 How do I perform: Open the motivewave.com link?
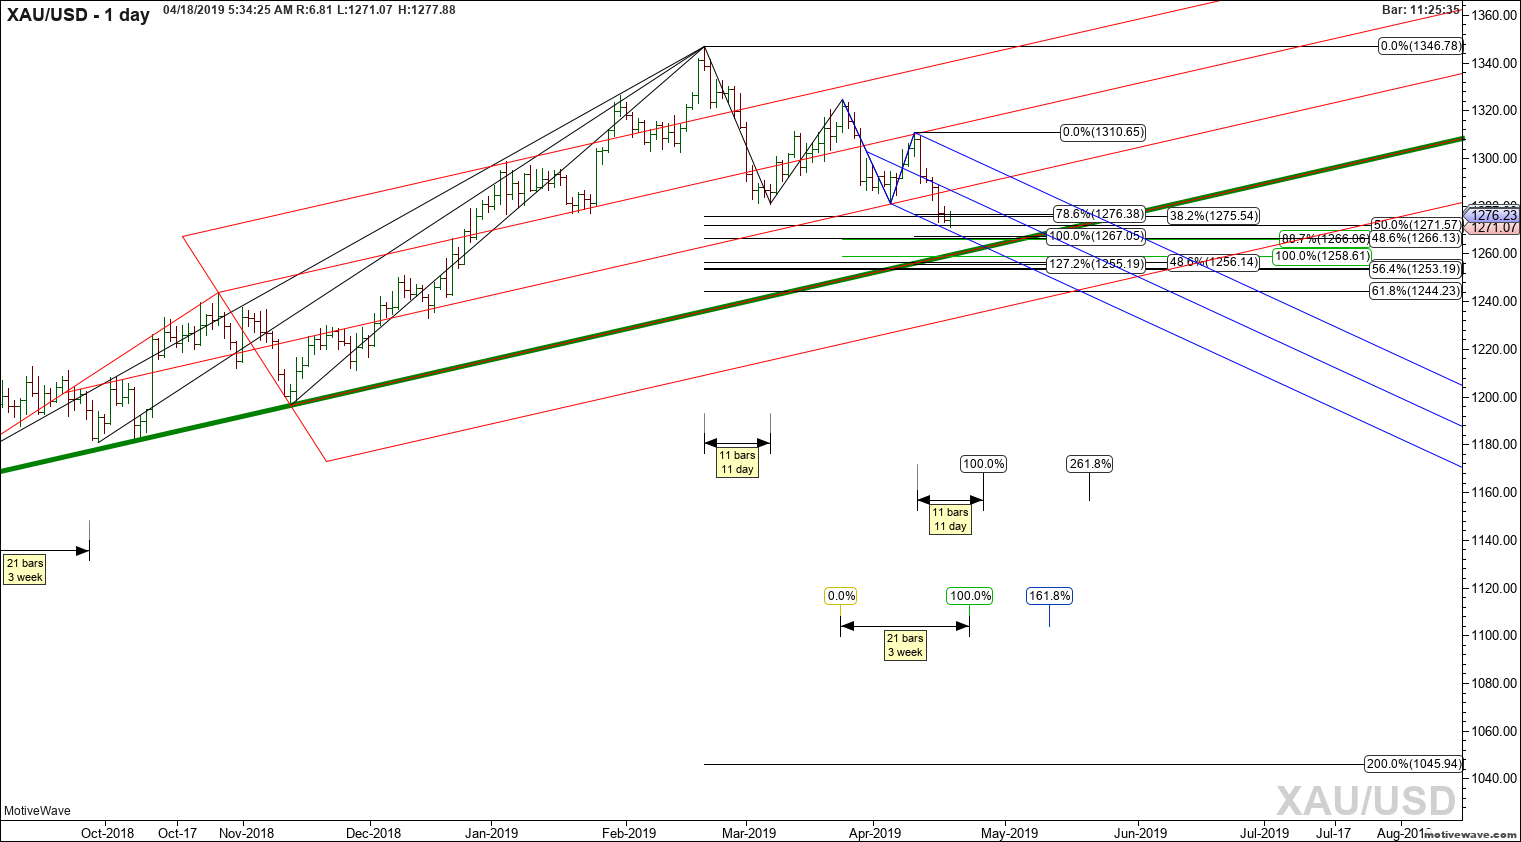[1471, 833]
